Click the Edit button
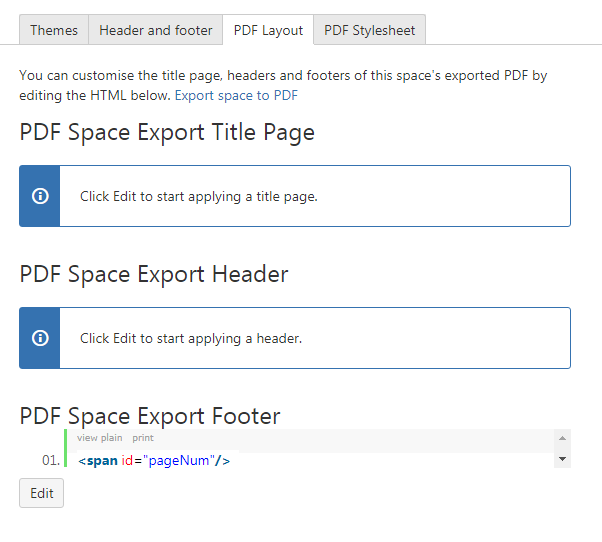602x542 pixels. click(x=41, y=493)
